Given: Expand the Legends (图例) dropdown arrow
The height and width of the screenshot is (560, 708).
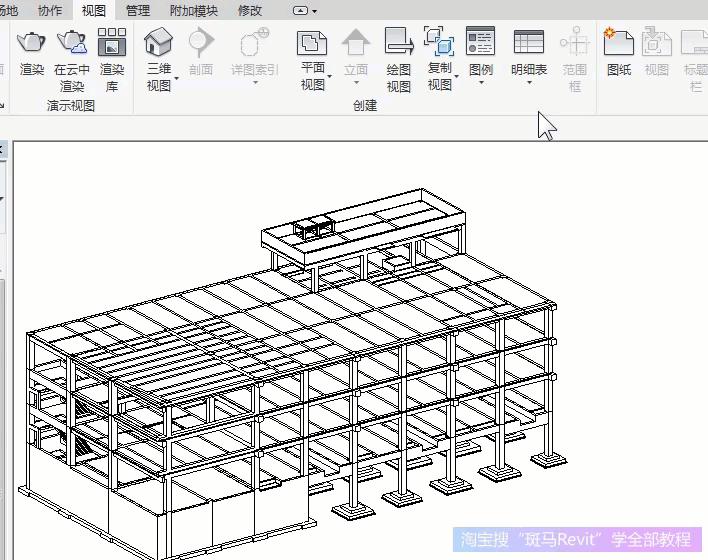Looking at the screenshot, I should click(x=481, y=84).
